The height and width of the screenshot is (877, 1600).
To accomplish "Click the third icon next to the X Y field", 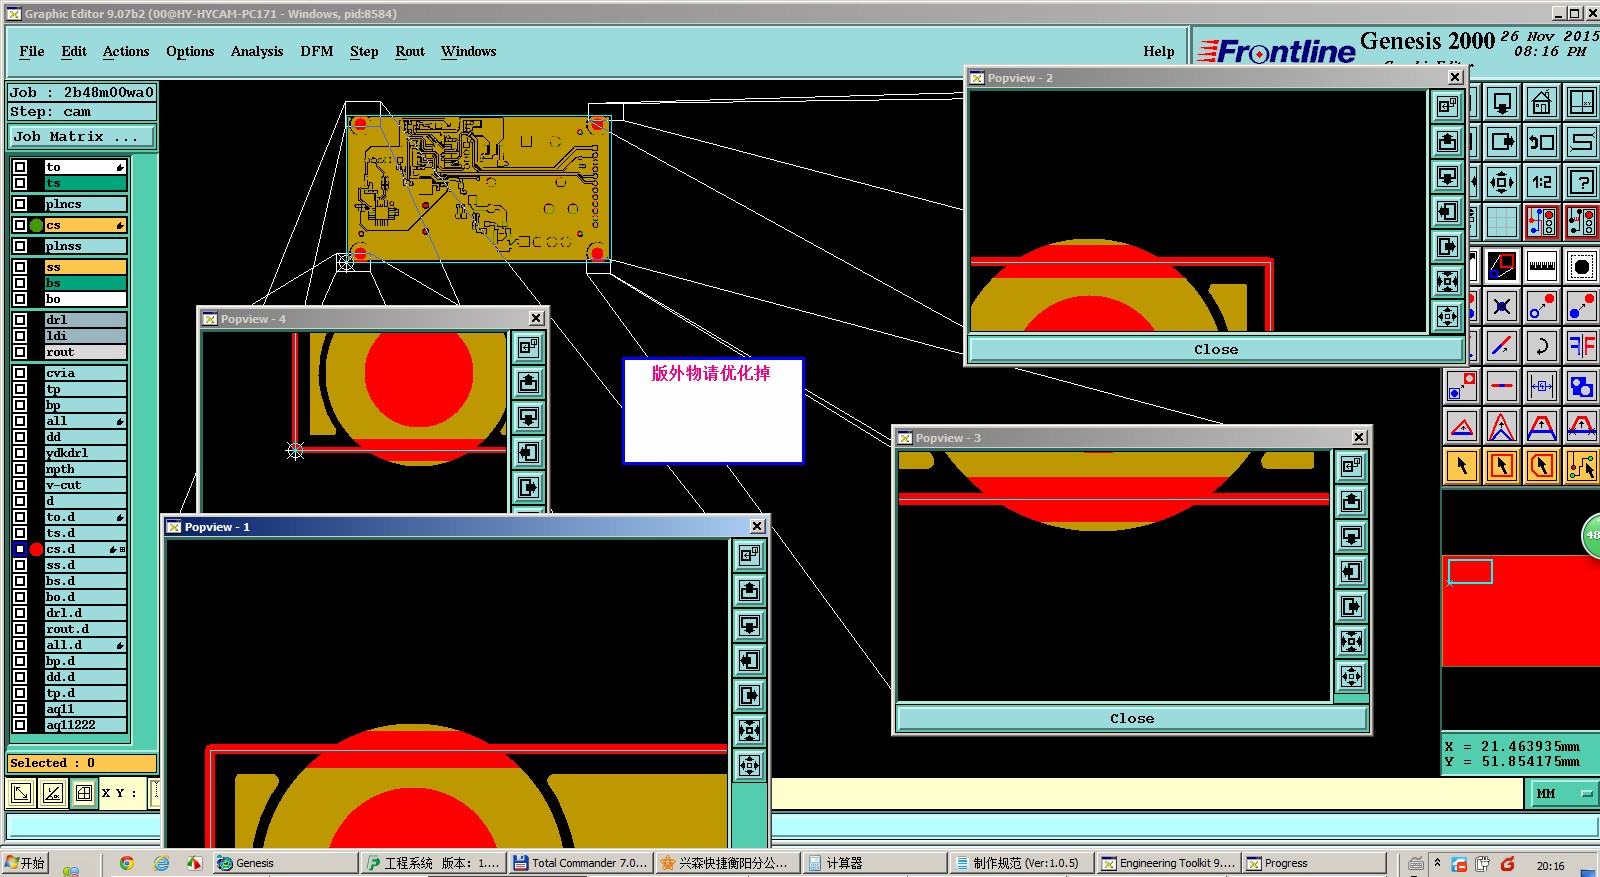I will point(84,793).
